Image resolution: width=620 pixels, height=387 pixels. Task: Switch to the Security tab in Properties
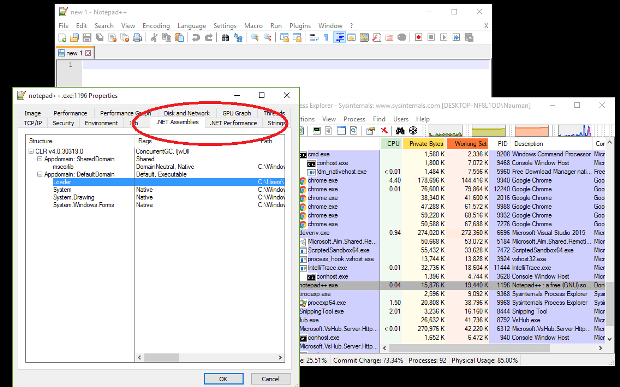tap(63, 123)
